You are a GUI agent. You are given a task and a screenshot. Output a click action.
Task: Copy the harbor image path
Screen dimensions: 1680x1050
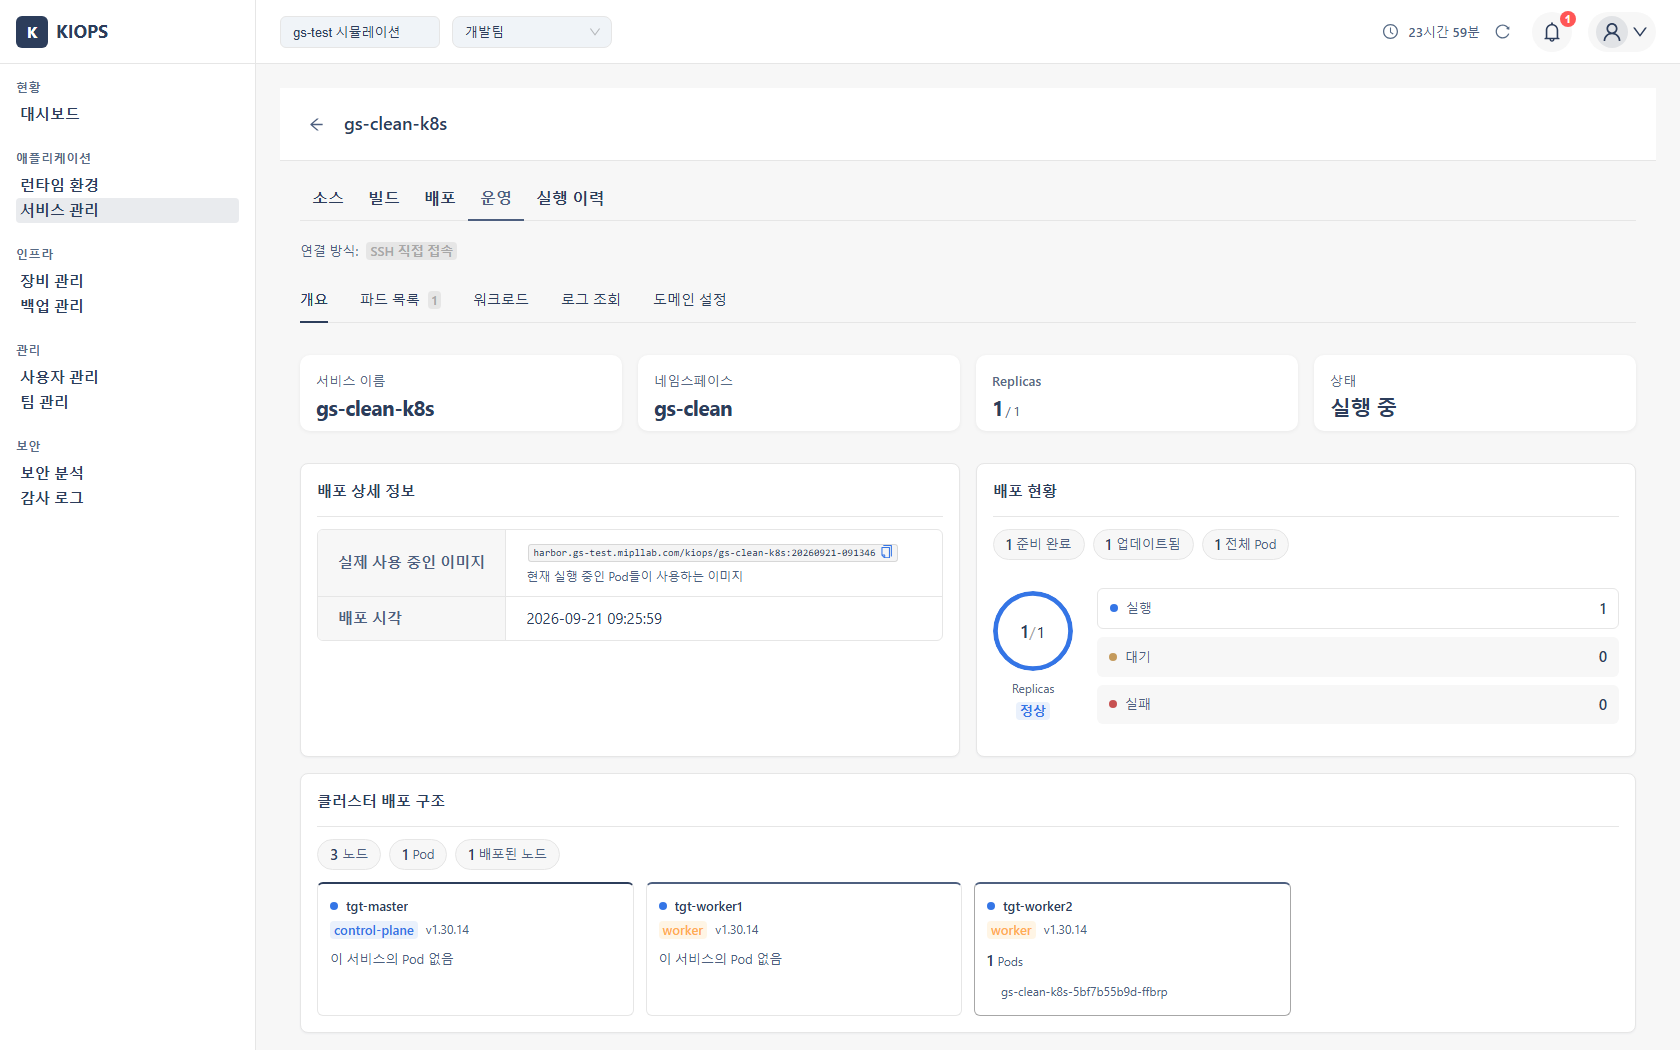point(886,552)
